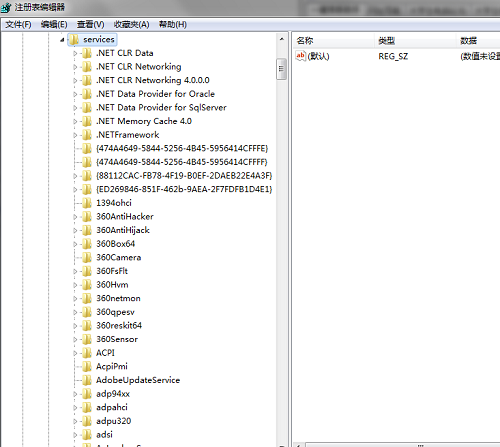The height and width of the screenshot is (447, 500).
Task: Select the adp94xx key label
Action: 113,394
